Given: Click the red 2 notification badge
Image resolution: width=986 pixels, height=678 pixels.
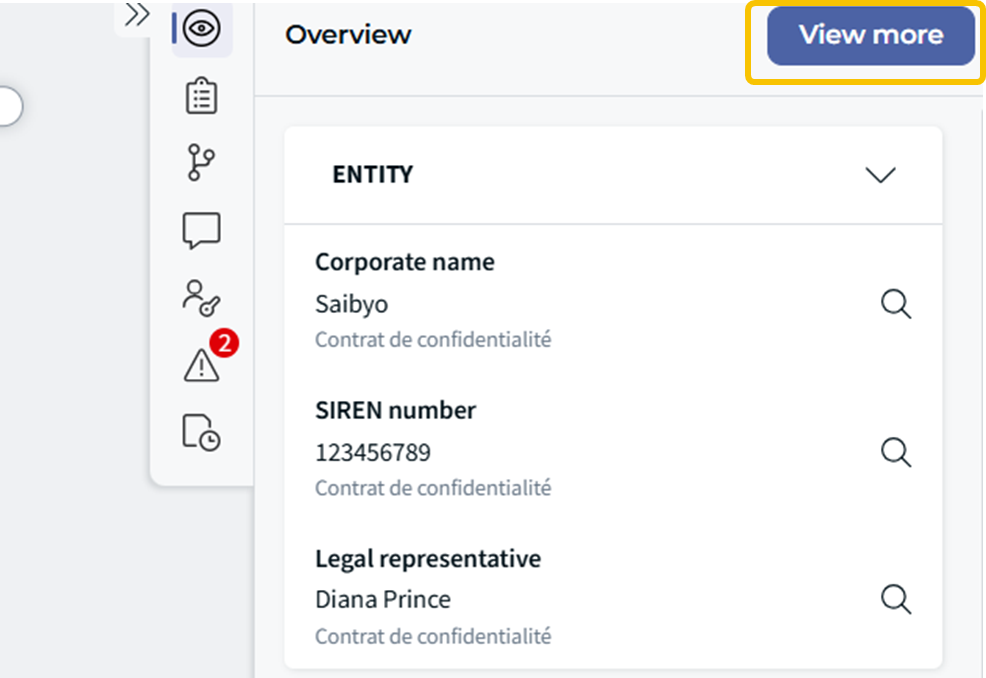Looking at the screenshot, I should point(224,344).
